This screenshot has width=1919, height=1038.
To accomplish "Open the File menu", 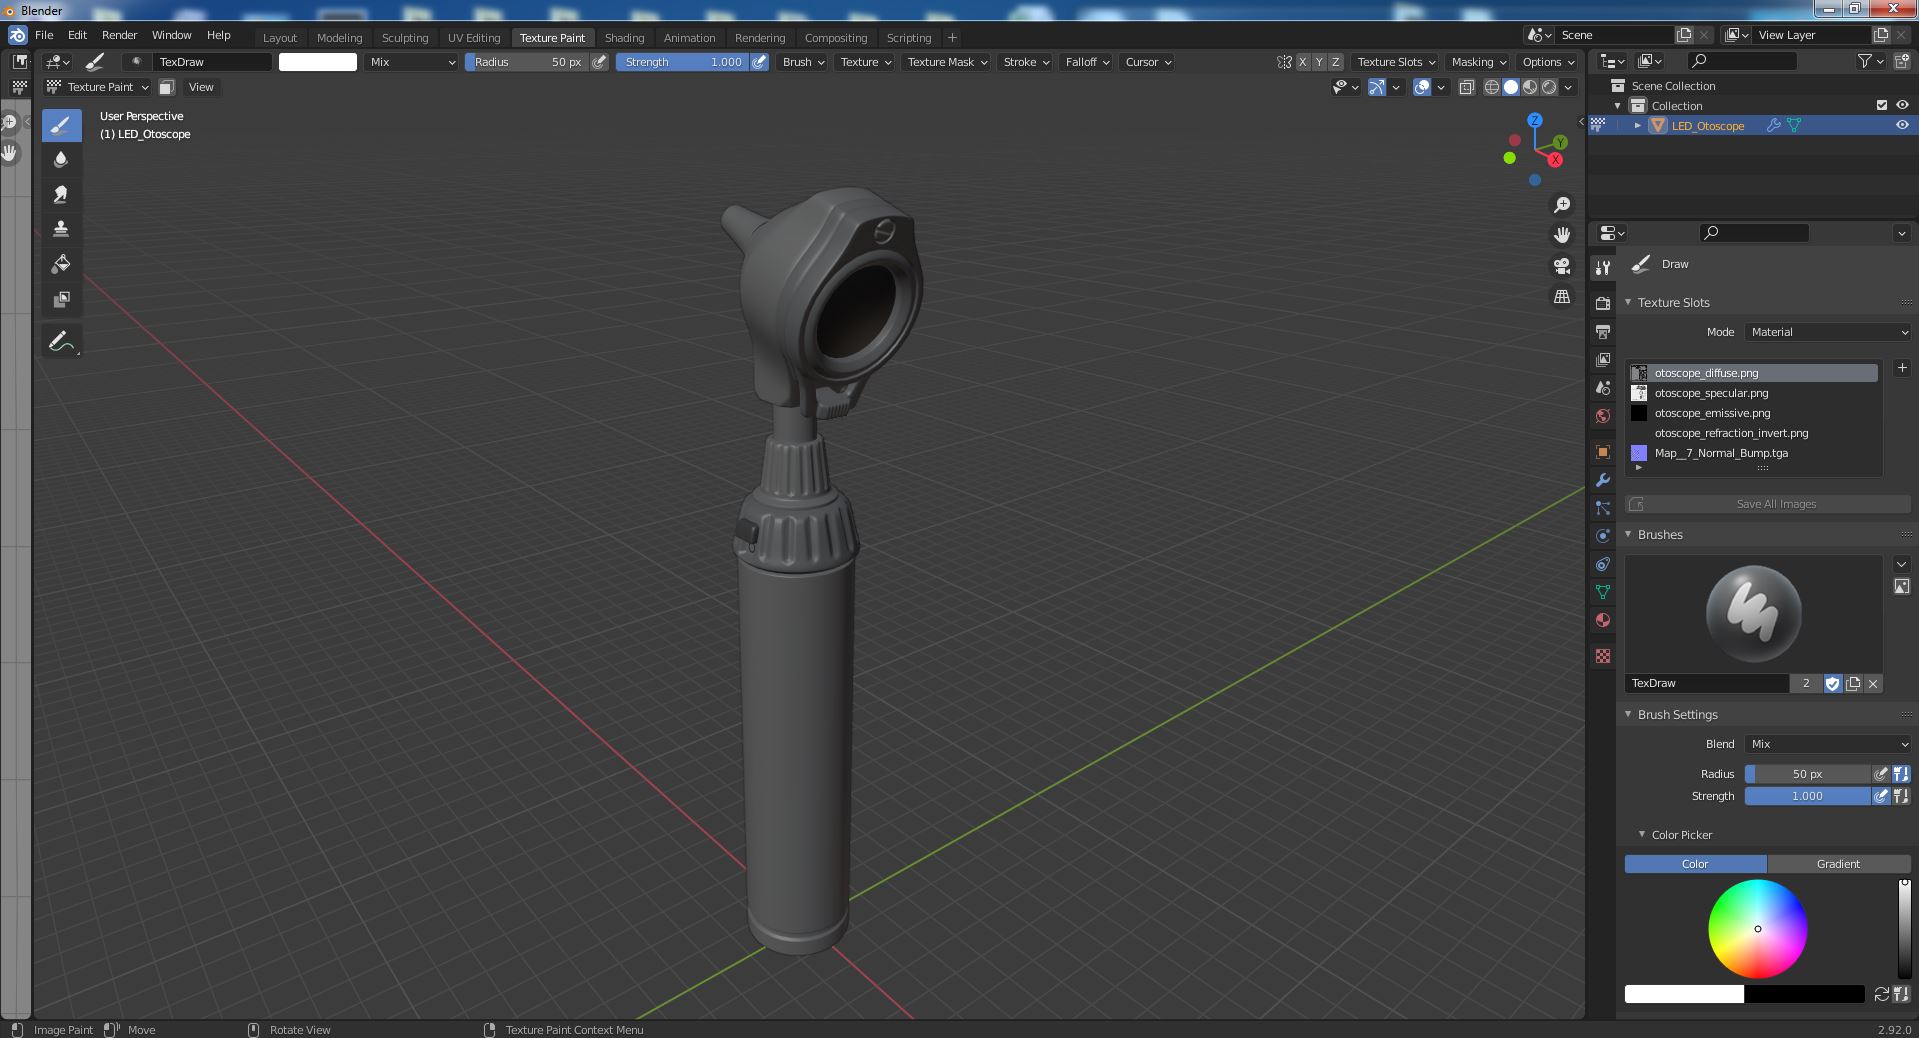I will coord(44,35).
